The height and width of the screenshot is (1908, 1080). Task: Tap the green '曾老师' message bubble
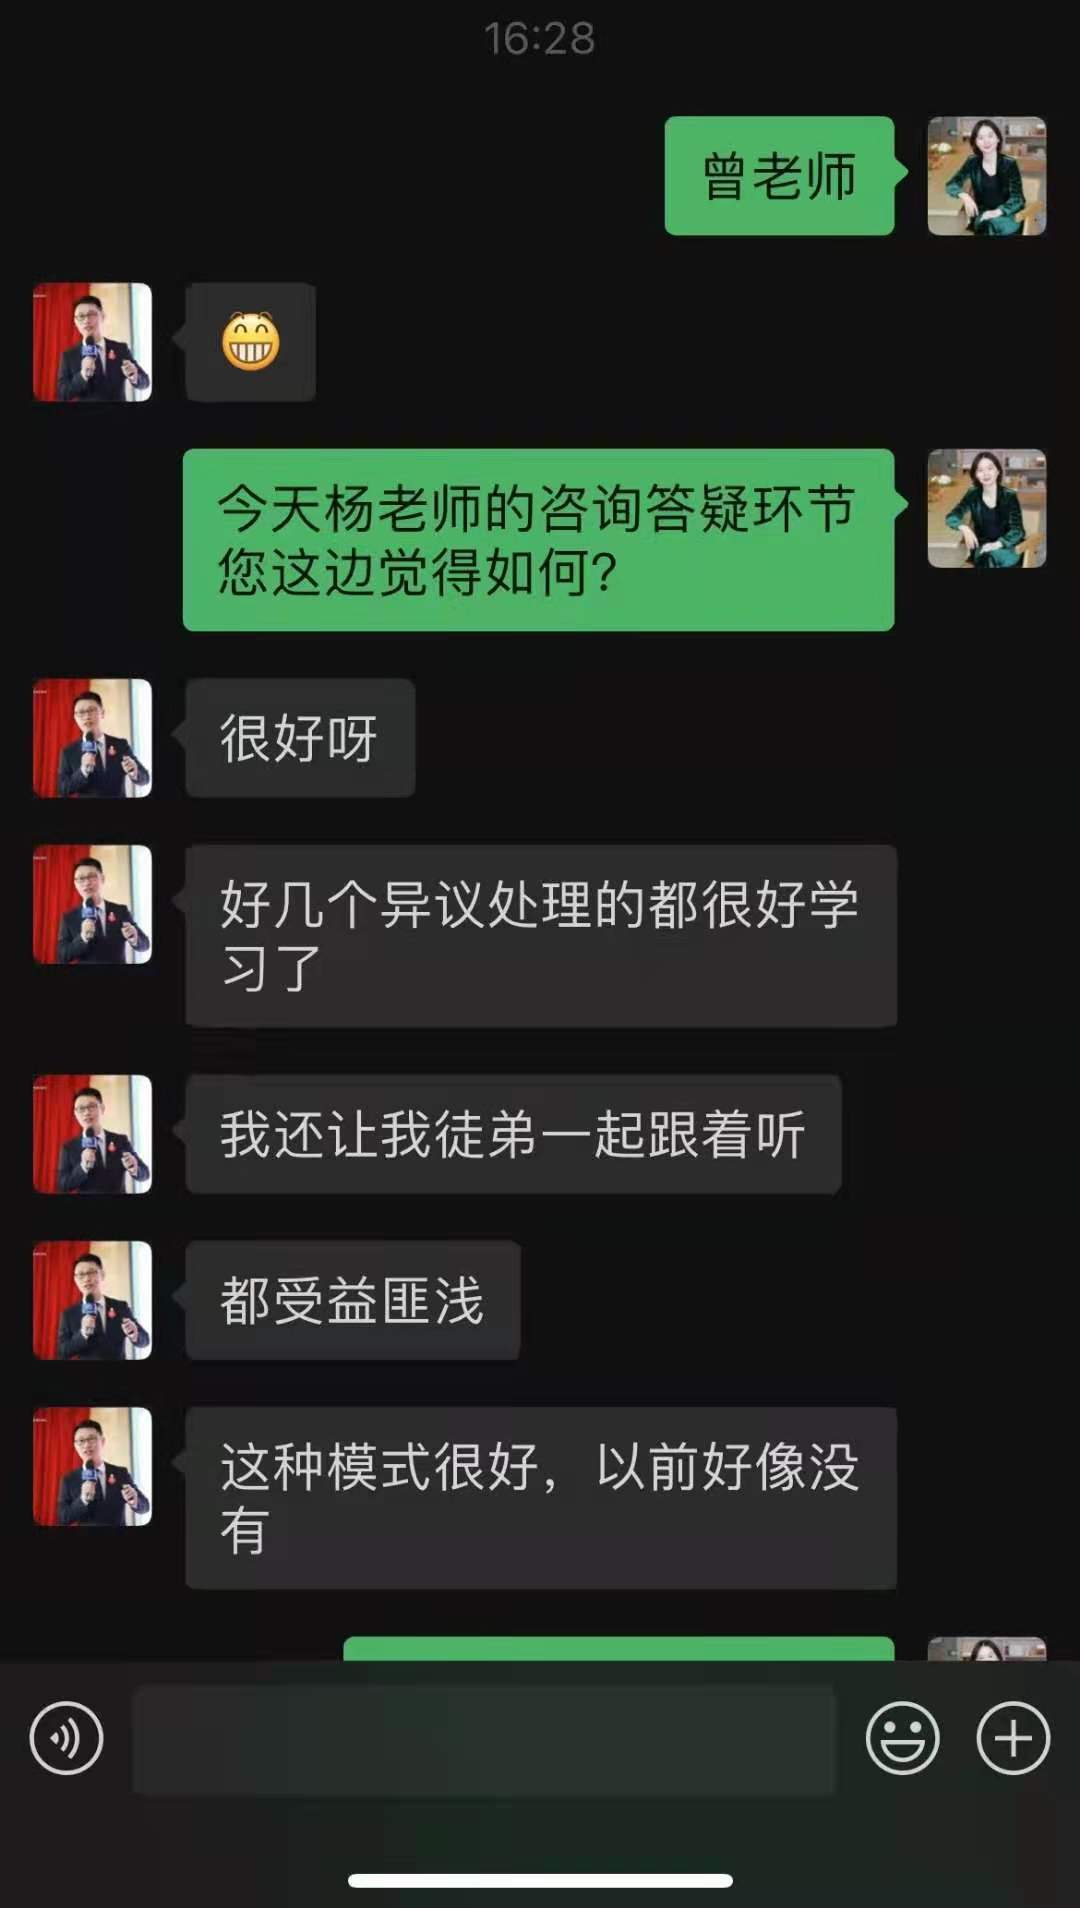(x=780, y=176)
